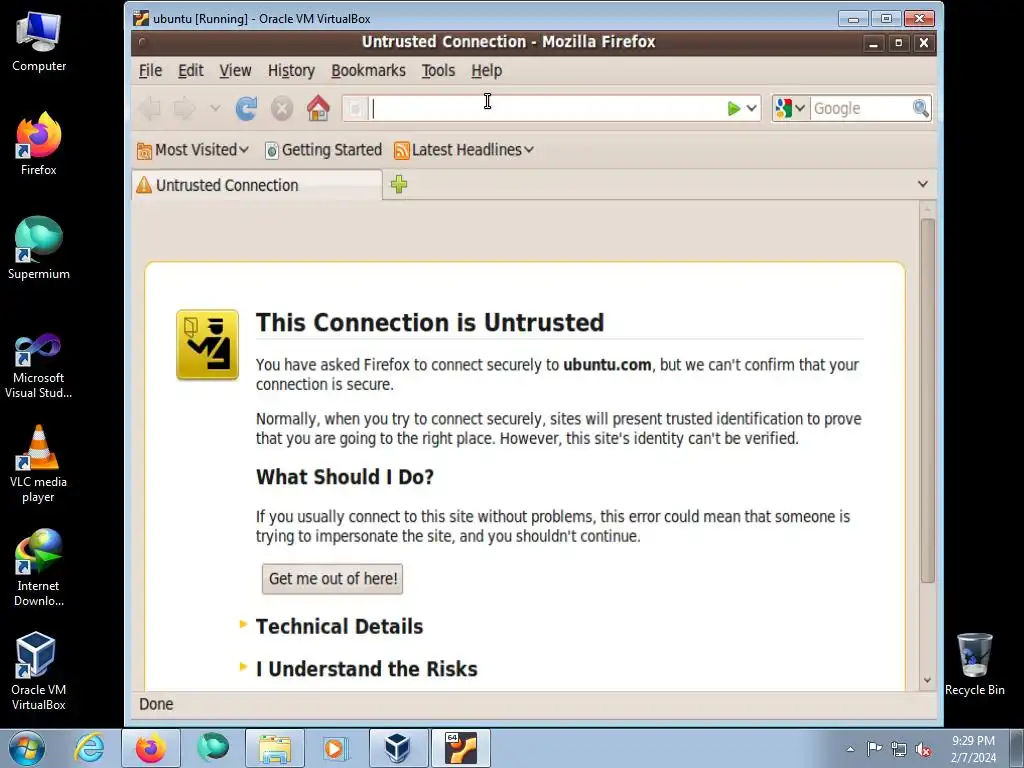The height and width of the screenshot is (768, 1024).
Task: Open the History menu
Action: pyautogui.click(x=291, y=71)
